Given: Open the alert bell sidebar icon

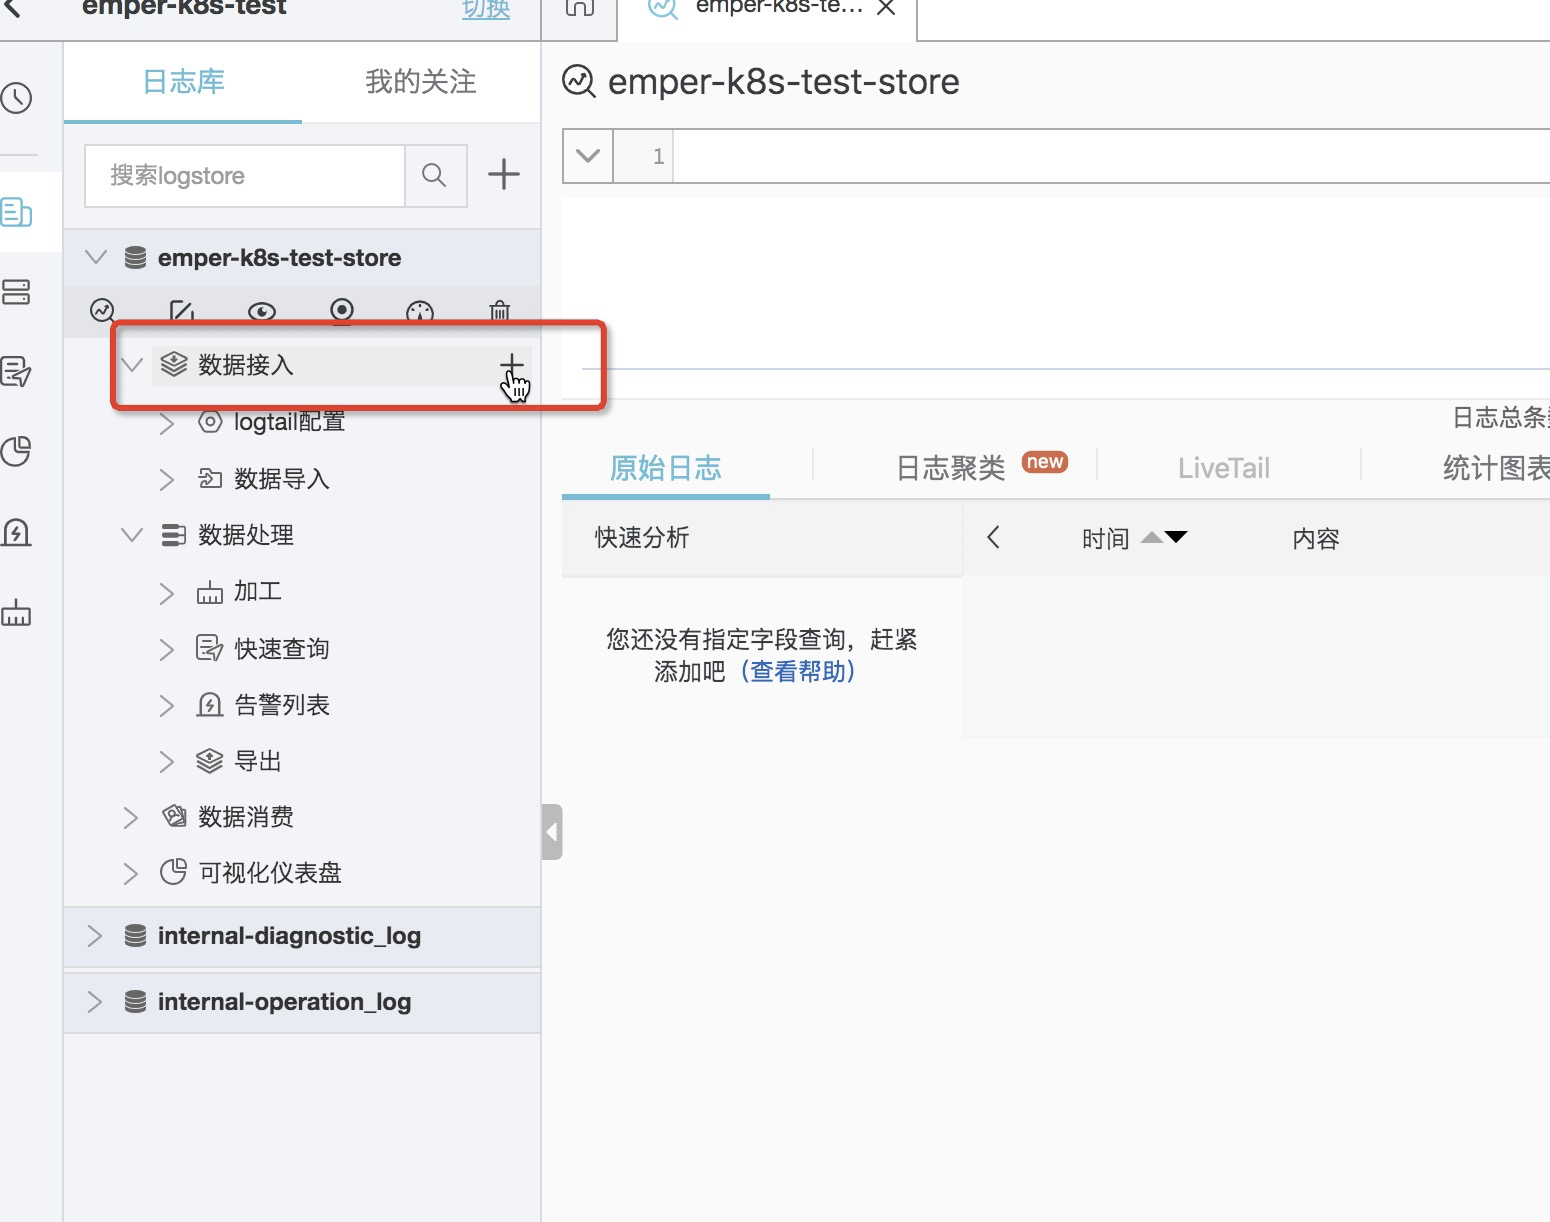Looking at the screenshot, I should point(17,532).
